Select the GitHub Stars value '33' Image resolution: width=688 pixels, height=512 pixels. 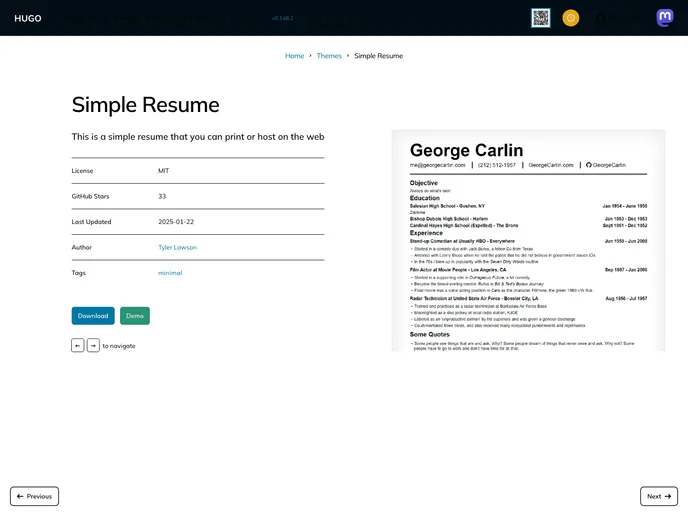pyautogui.click(x=162, y=196)
